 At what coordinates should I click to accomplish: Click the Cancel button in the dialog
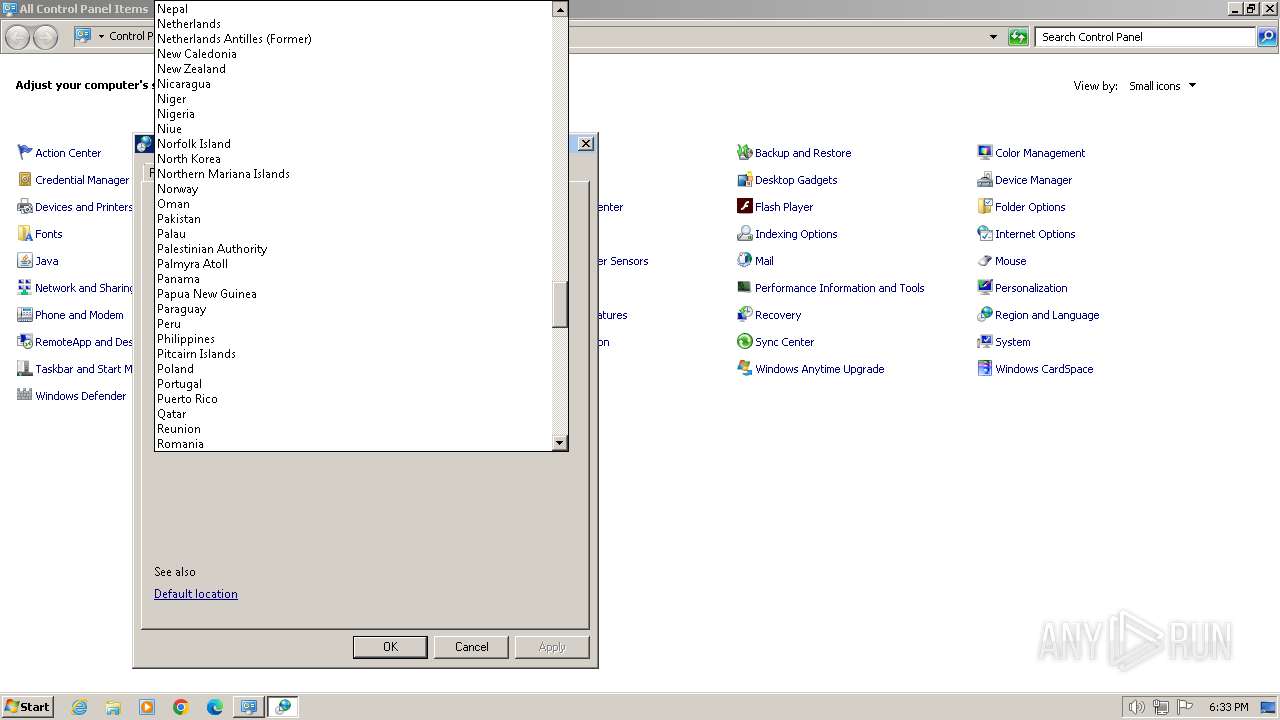click(472, 647)
